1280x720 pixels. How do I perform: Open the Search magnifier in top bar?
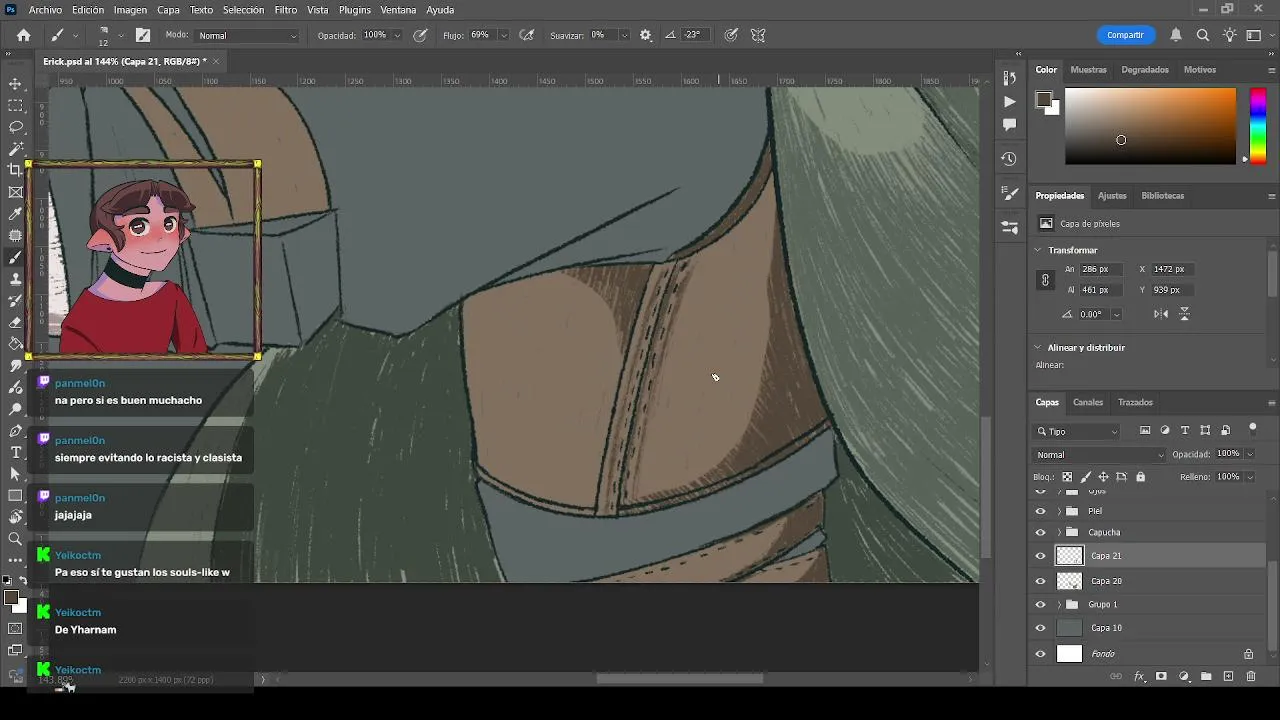click(x=1203, y=35)
